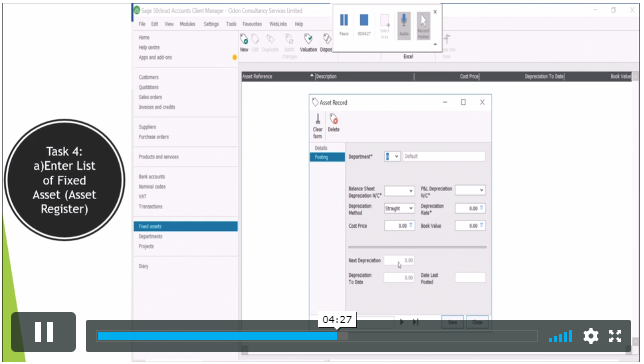
Task: Open Diary in the sidebar
Action: [143, 266]
